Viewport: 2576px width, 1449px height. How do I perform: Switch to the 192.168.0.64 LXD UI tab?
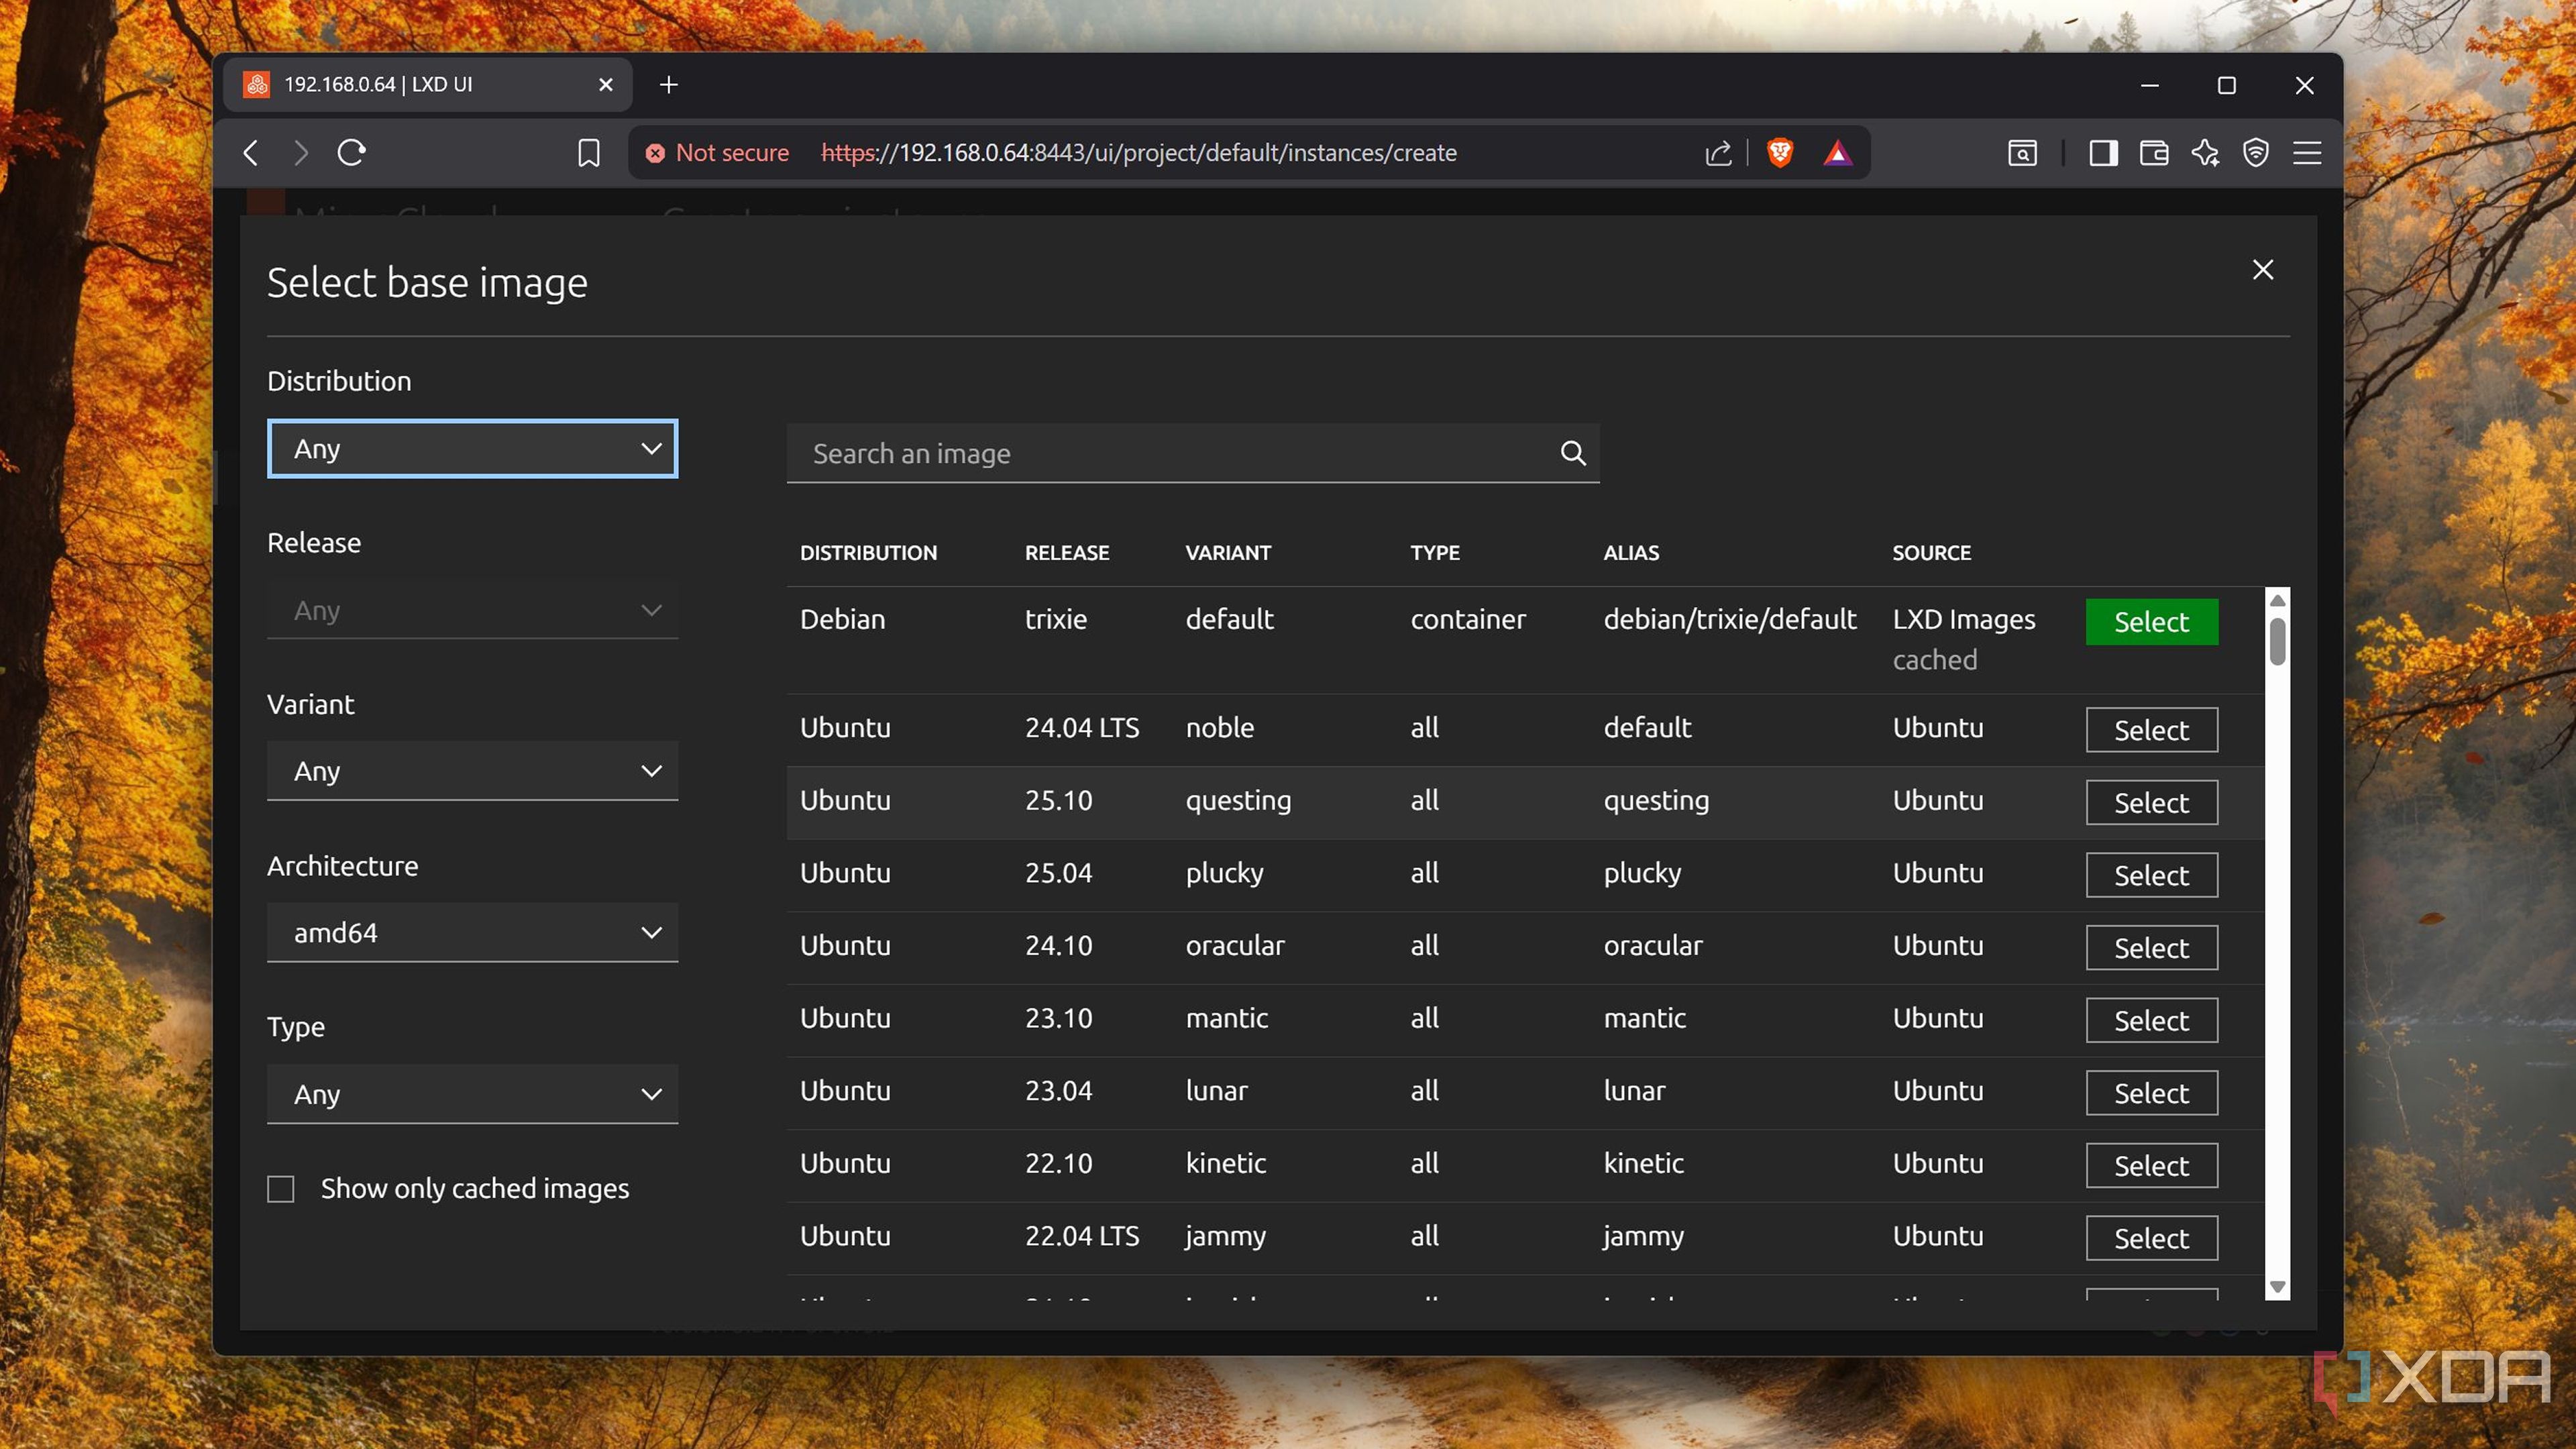coord(427,85)
